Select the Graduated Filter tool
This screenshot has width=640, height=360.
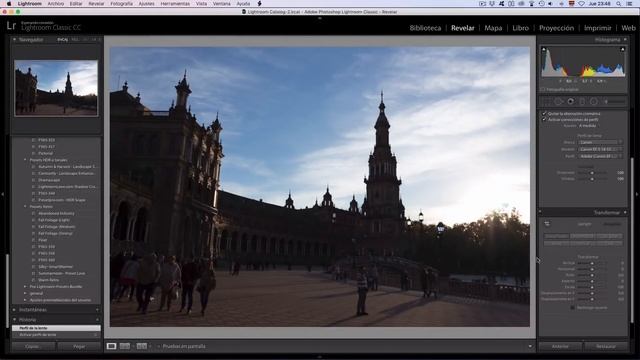[x=582, y=101]
